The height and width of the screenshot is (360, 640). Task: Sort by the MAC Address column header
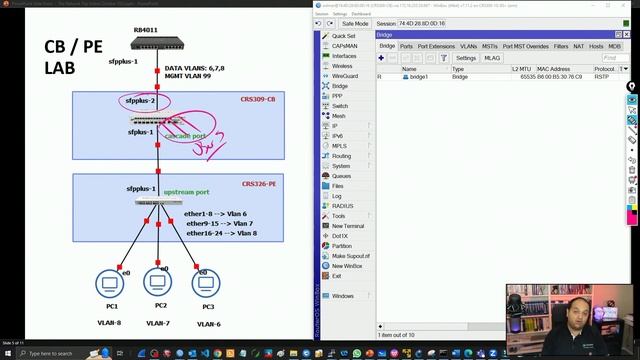564,69
